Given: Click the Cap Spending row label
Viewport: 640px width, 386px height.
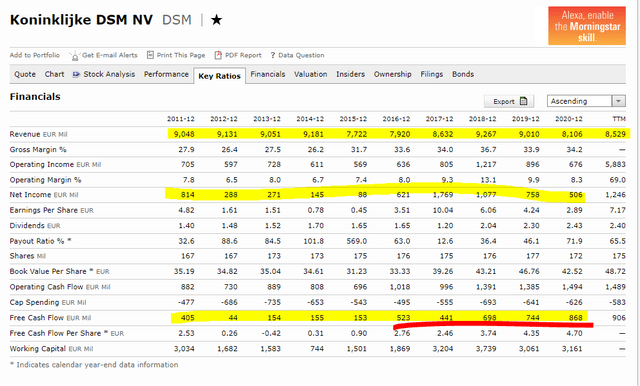Looking at the screenshot, I should click(48, 302).
